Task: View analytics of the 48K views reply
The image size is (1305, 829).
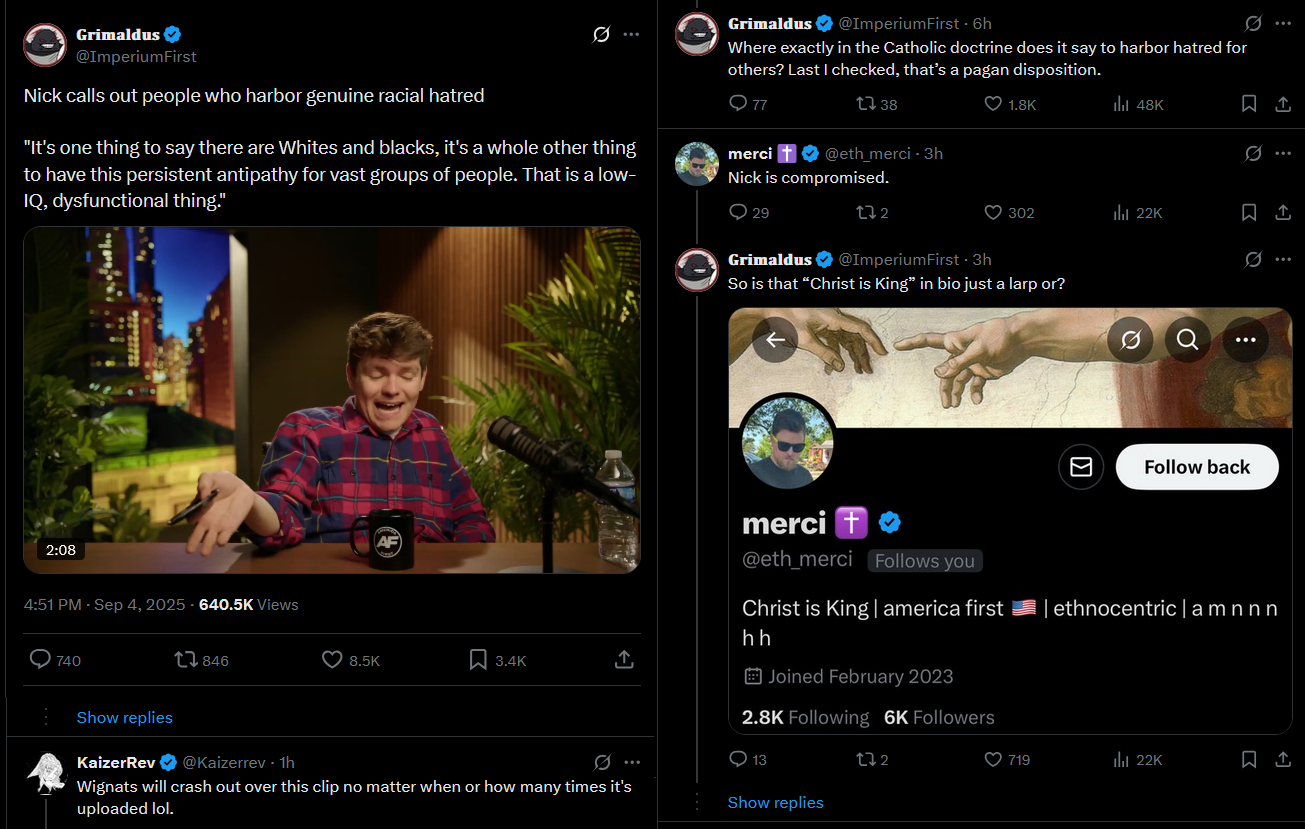Action: tap(1121, 104)
